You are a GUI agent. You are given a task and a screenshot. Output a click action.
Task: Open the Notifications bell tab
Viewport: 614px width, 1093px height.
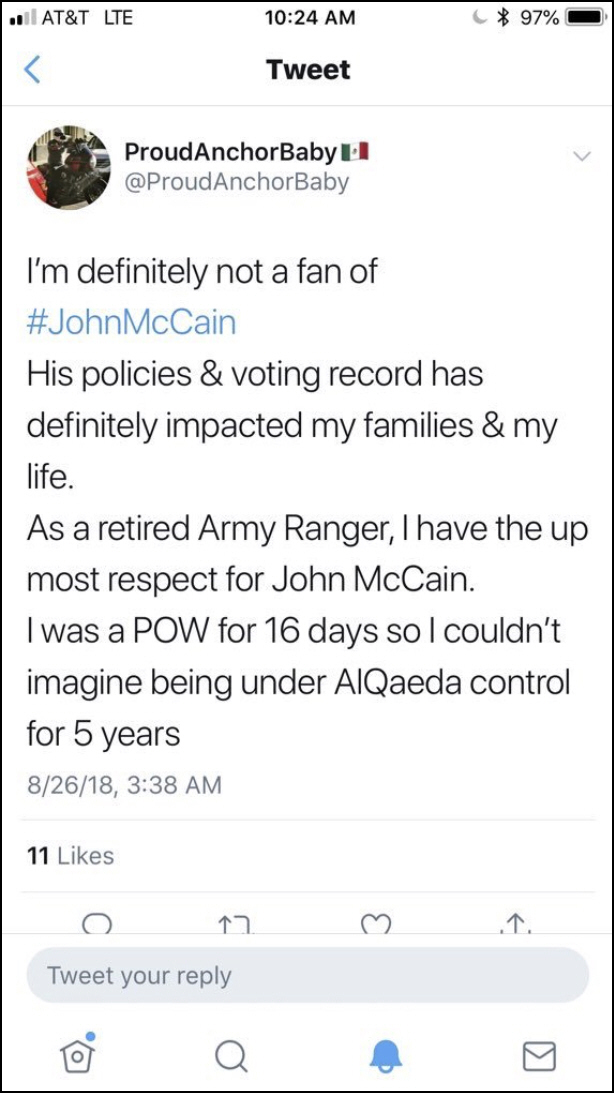click(x=385, y=1055)
